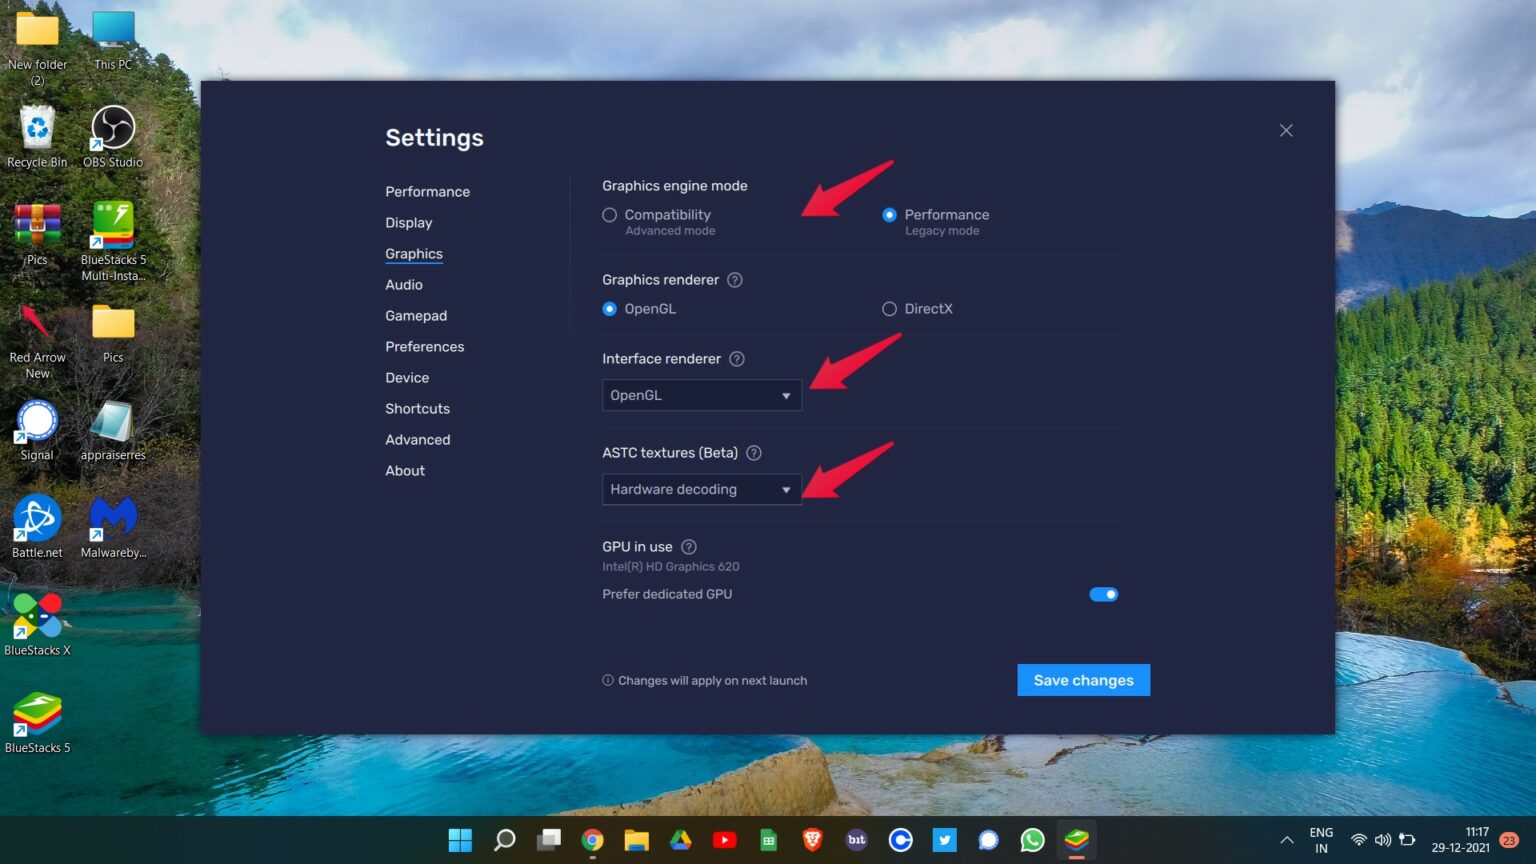
Task: Select Compatibility advanced graphics engine mode
Action: pyautogui.click(x=609, y=214)
